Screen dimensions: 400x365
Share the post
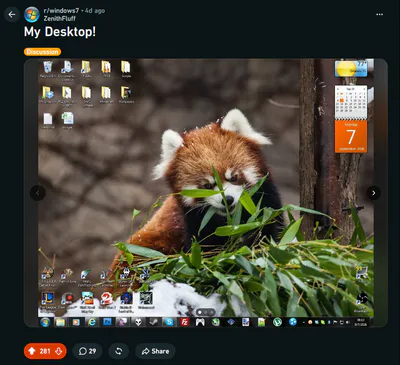click(x=155, y=351)
